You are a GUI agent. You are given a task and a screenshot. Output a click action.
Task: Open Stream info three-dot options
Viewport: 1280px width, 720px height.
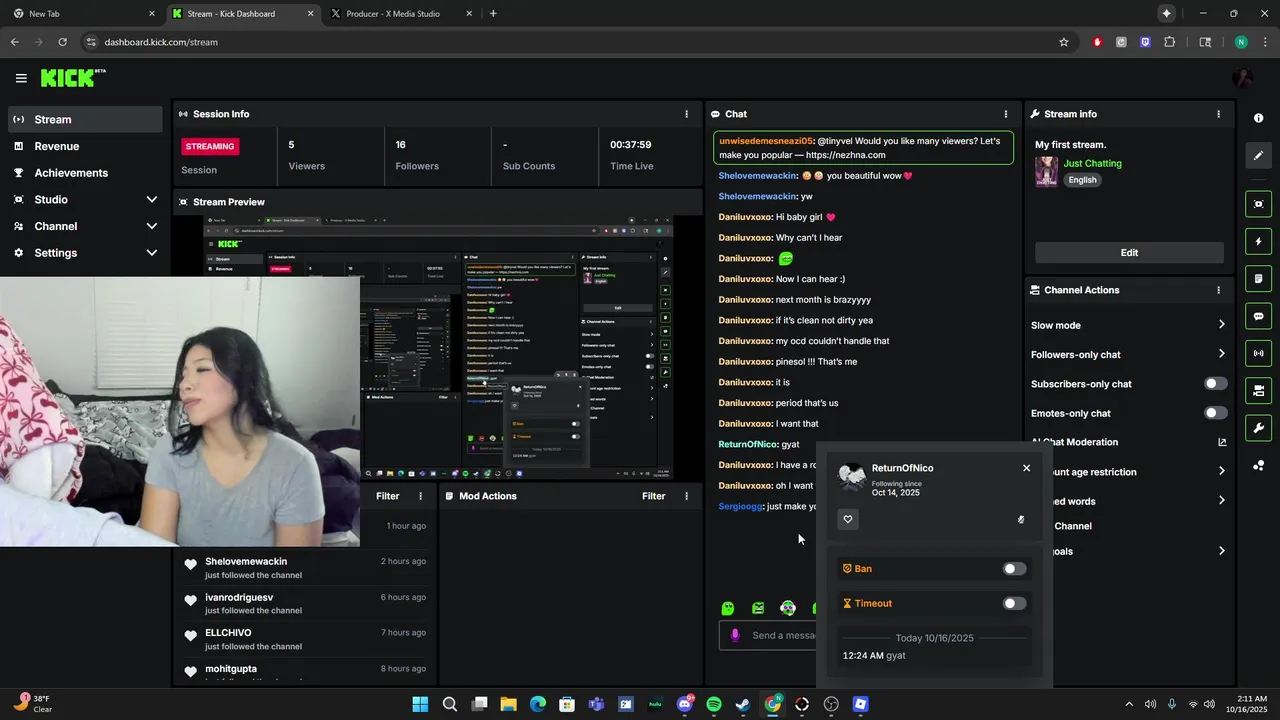[1218, 114]
